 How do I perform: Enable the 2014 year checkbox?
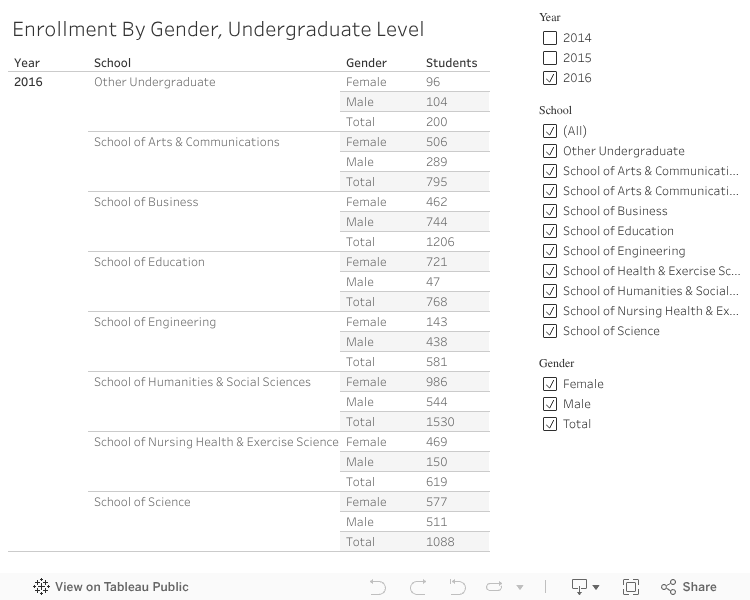click(x=549, y=38)
